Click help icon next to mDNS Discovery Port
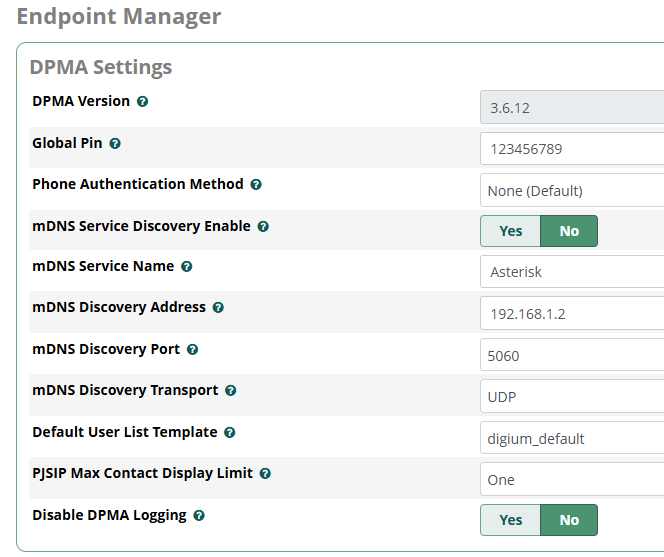Screen dimensions: 664x557 (x=193, y=350)
